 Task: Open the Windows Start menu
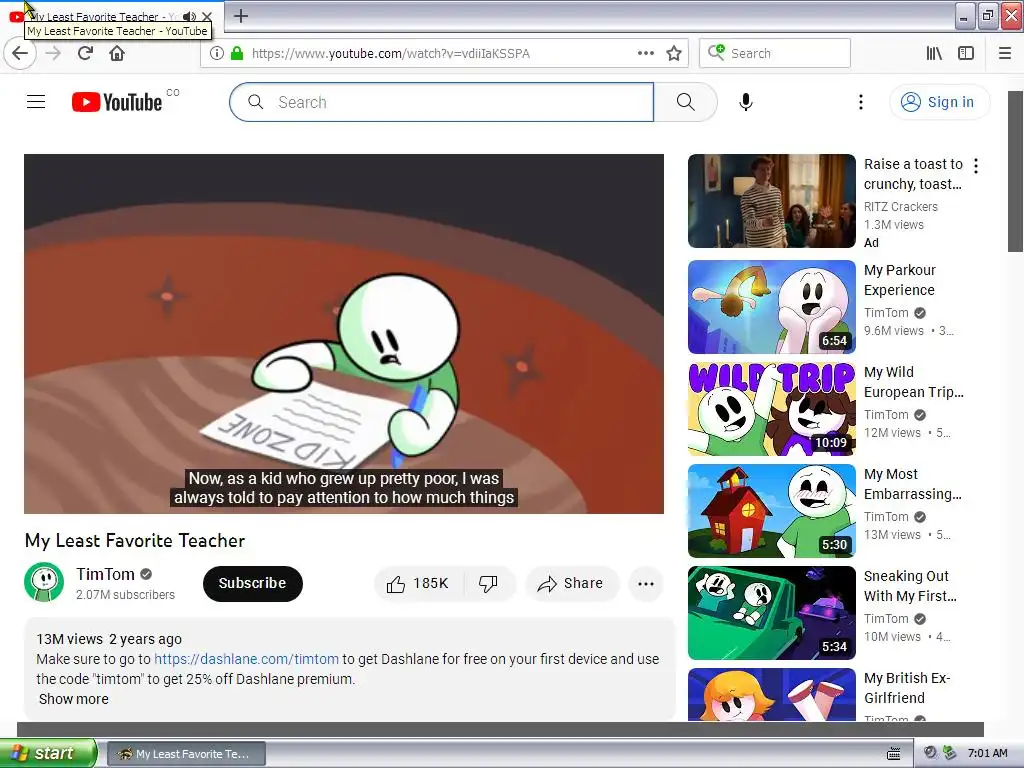click(48, 753)
